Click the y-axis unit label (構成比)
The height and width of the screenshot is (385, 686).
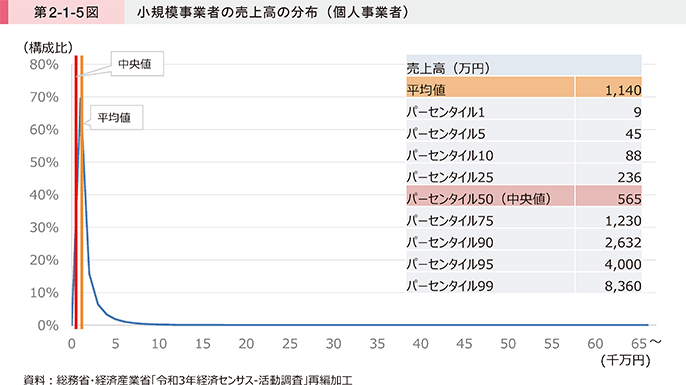[48, 48]
